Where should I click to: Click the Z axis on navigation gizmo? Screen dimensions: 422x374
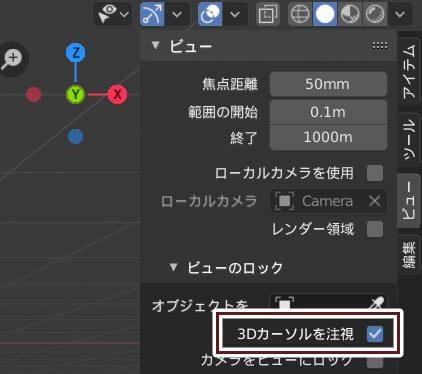(76, 53)
